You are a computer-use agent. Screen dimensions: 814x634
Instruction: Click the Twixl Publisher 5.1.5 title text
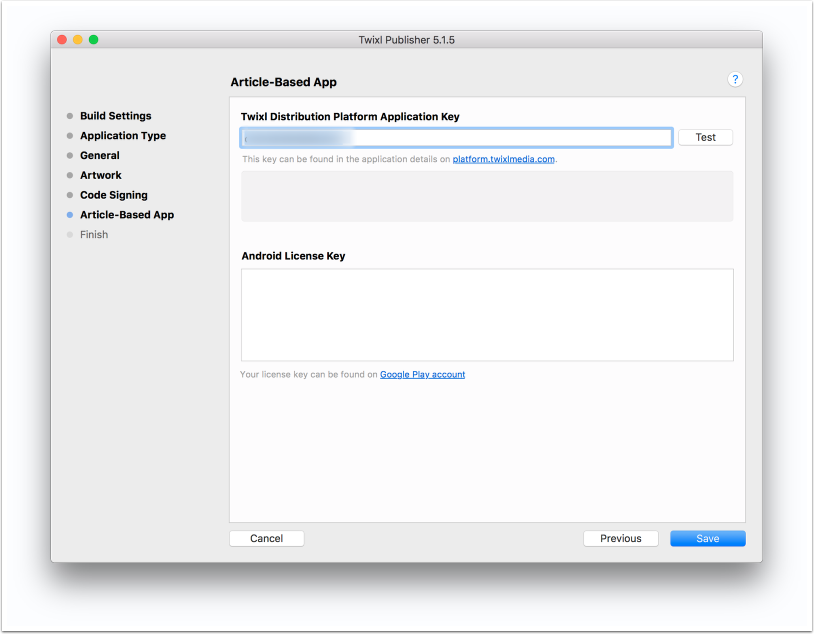[406, 40]
